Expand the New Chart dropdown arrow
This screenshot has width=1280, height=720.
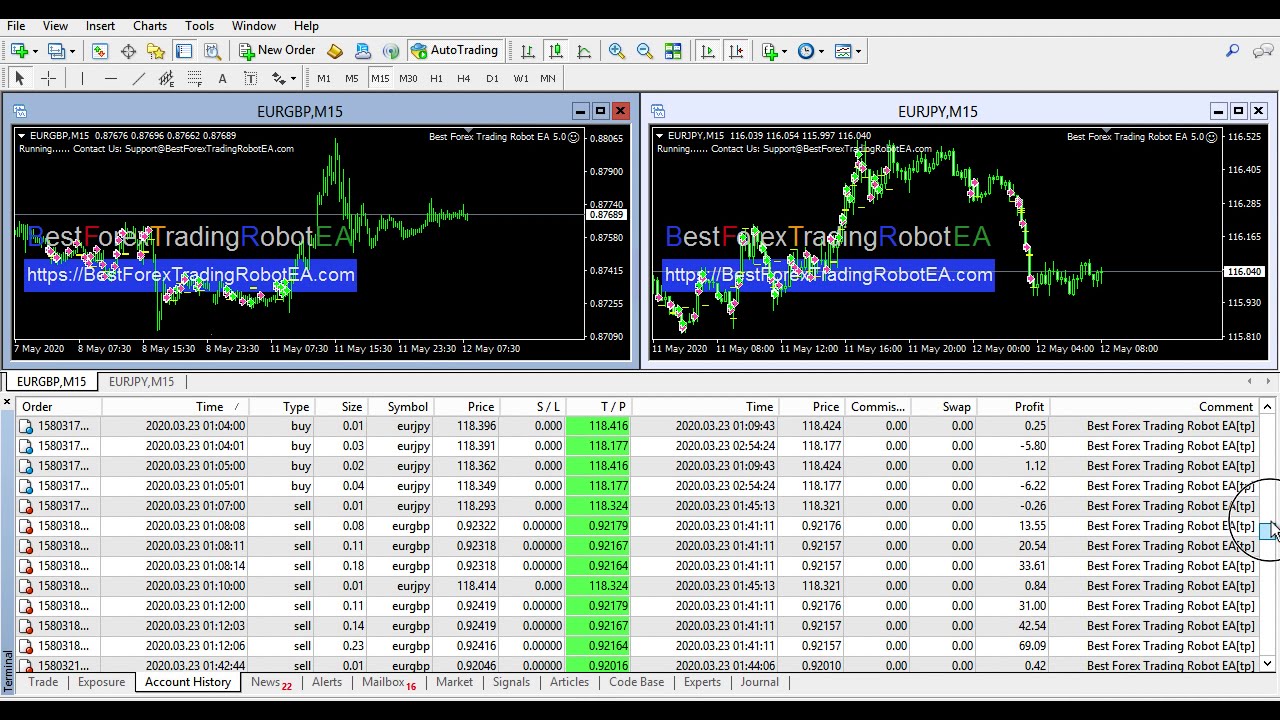point(35,51)
